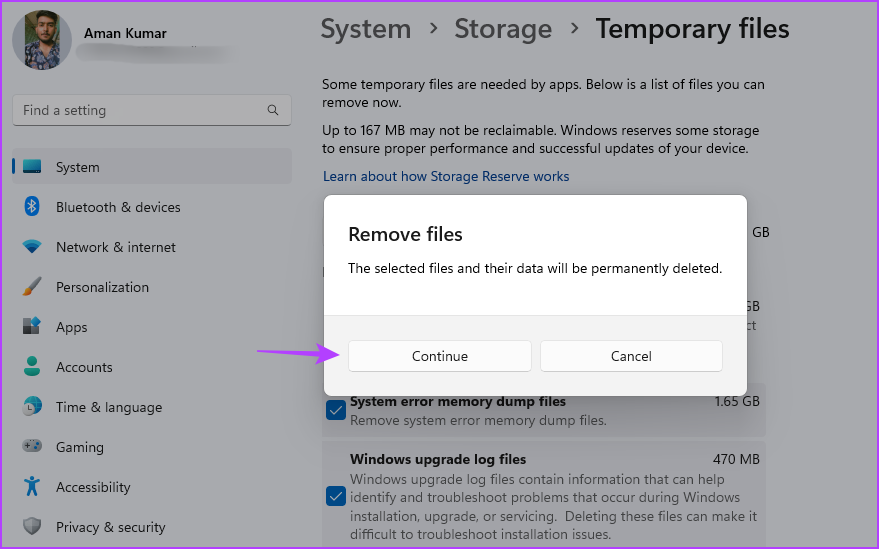Click the Privacy & security shield icon

pyautogui.click(x=32, y=526)
